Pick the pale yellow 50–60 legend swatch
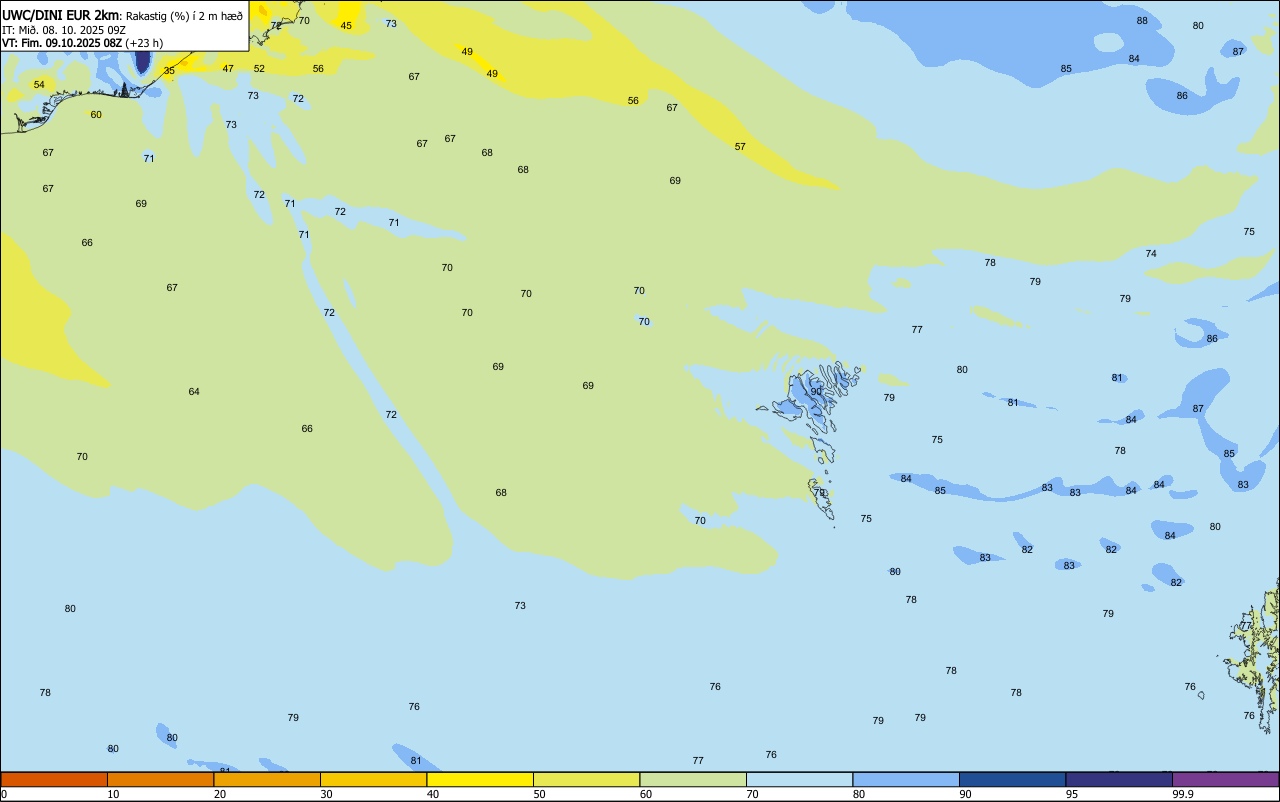1280x802 pixels. coord(586,779)
